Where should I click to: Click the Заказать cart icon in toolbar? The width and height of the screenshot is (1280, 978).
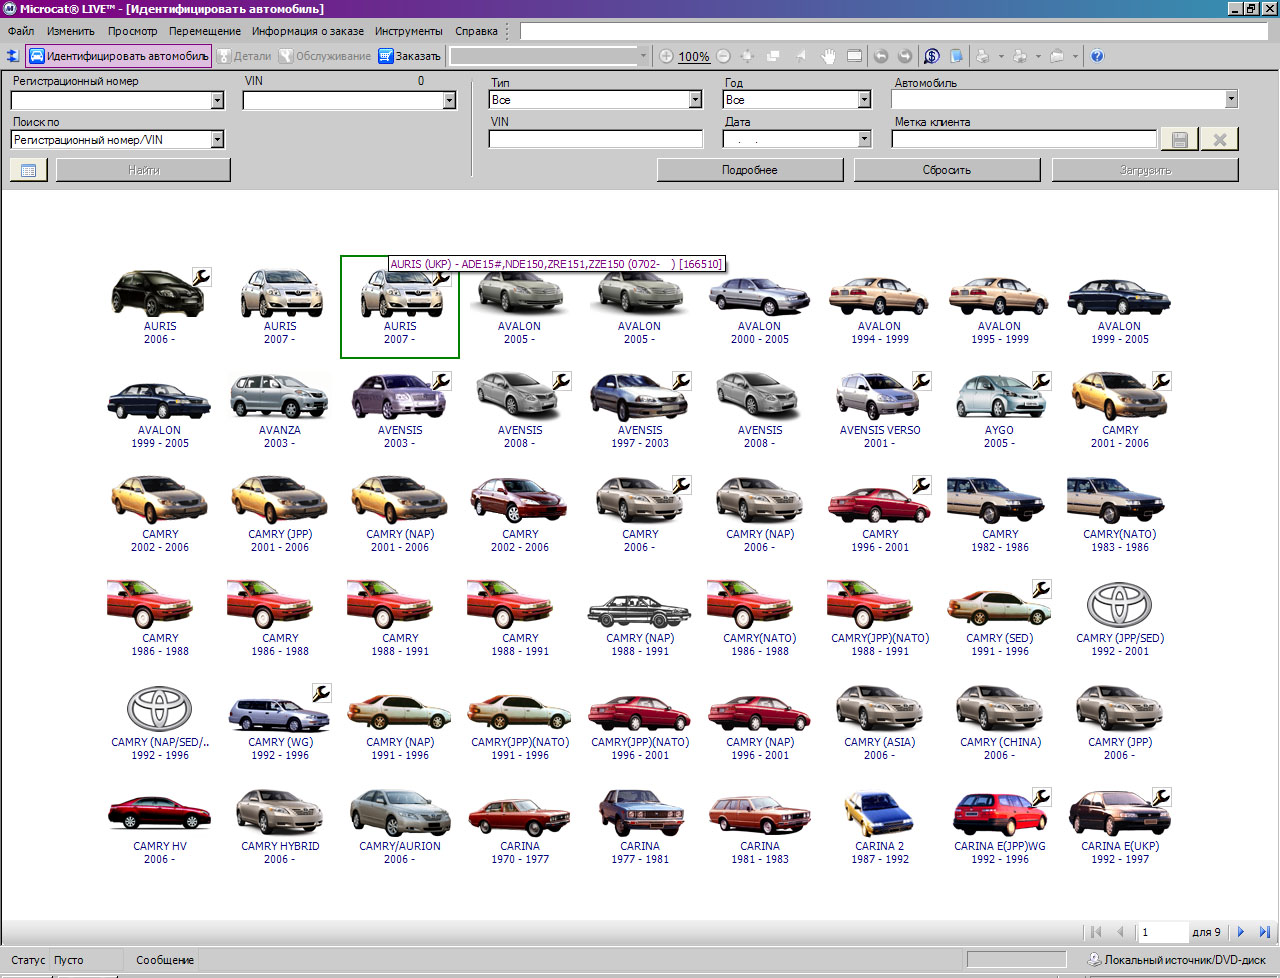point(386,56)
